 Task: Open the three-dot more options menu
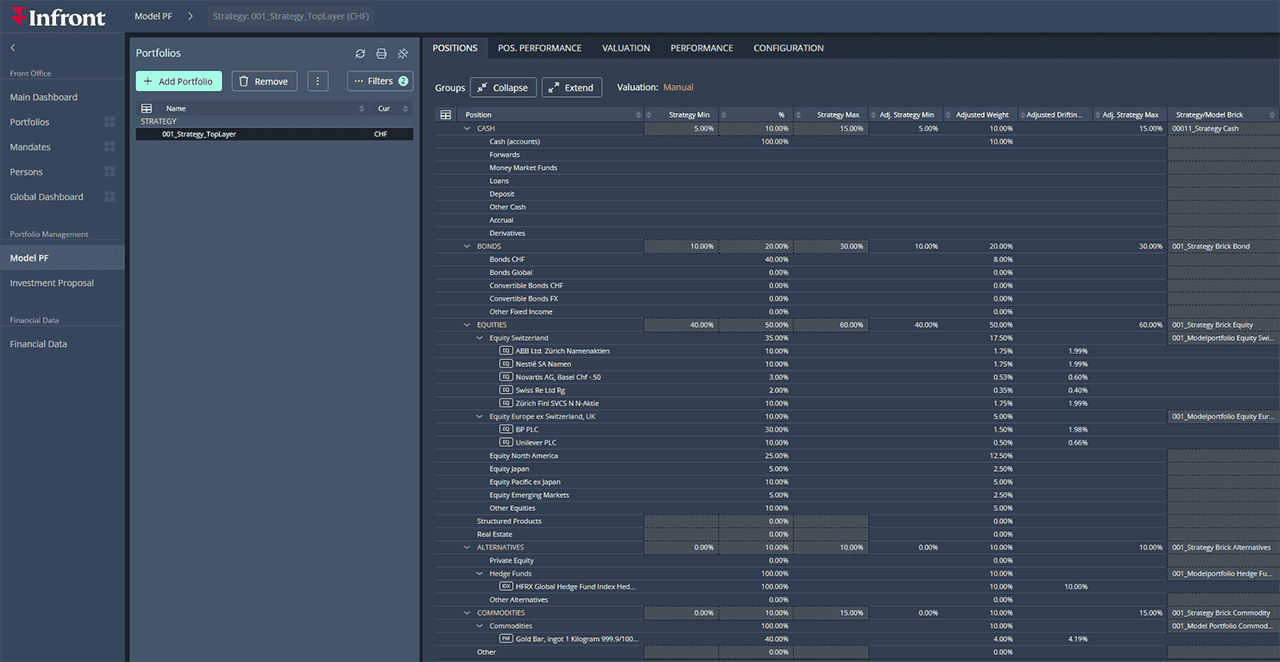click(318, 82)
